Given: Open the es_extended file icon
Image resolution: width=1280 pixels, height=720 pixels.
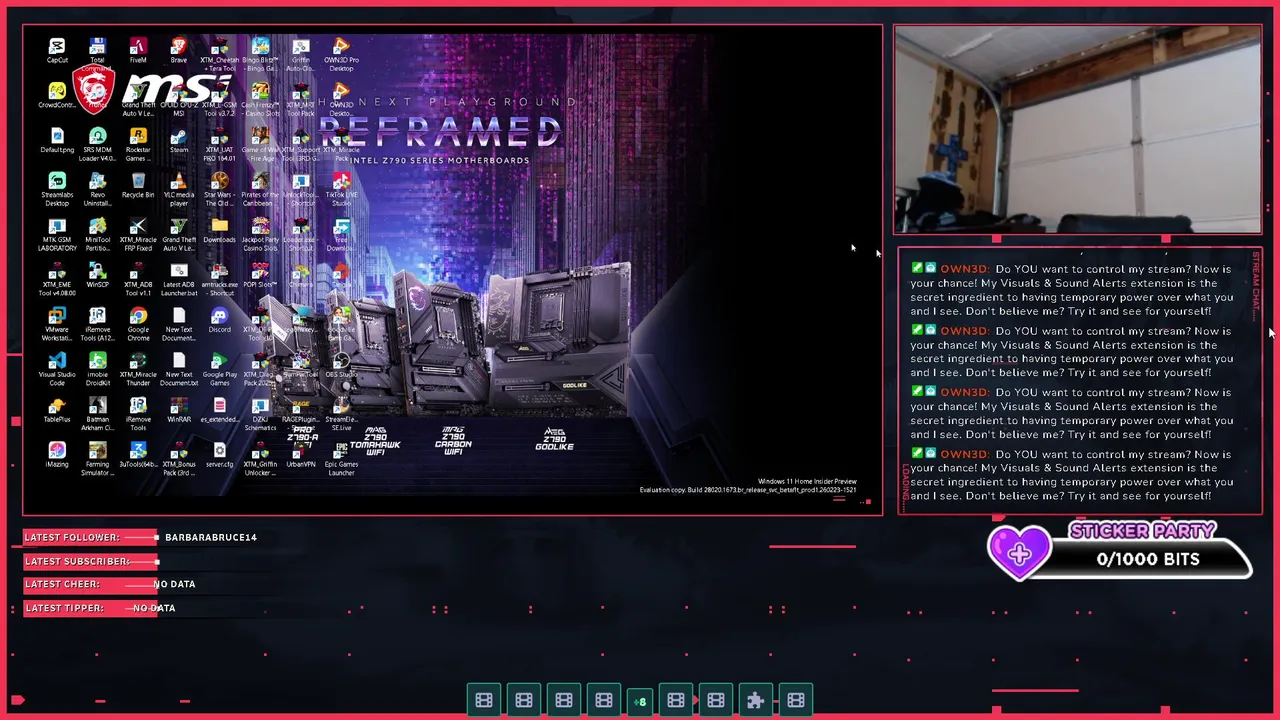Looking at the screenshot, I should pyautogui.click(x=219, y=411).
